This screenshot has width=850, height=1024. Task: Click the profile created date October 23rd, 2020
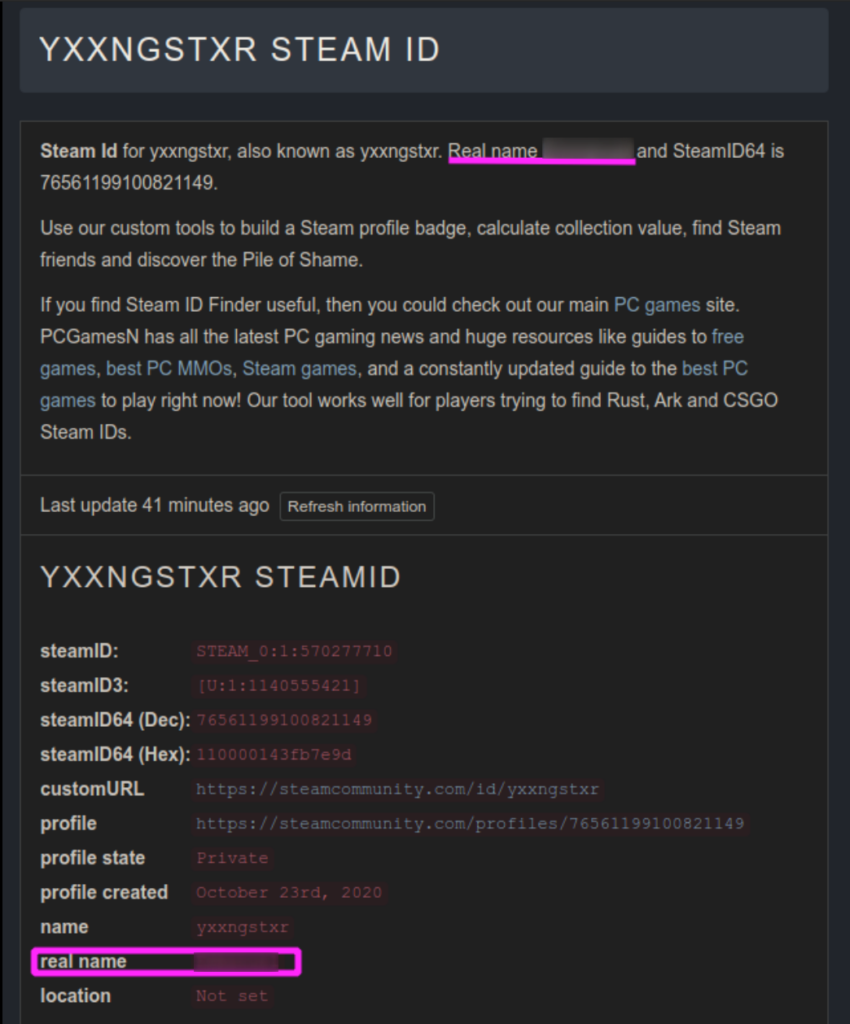(x=289, y=893)
